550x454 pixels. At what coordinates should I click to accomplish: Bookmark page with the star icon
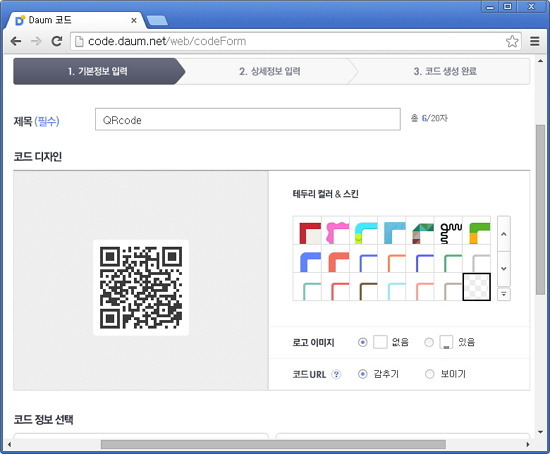point(512,41)
